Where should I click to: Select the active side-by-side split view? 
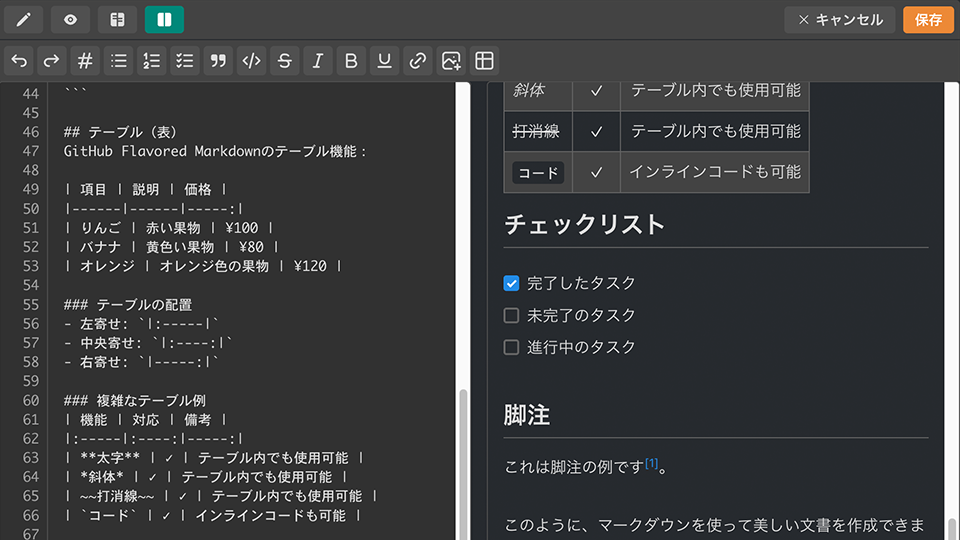[x=164, y=20]
